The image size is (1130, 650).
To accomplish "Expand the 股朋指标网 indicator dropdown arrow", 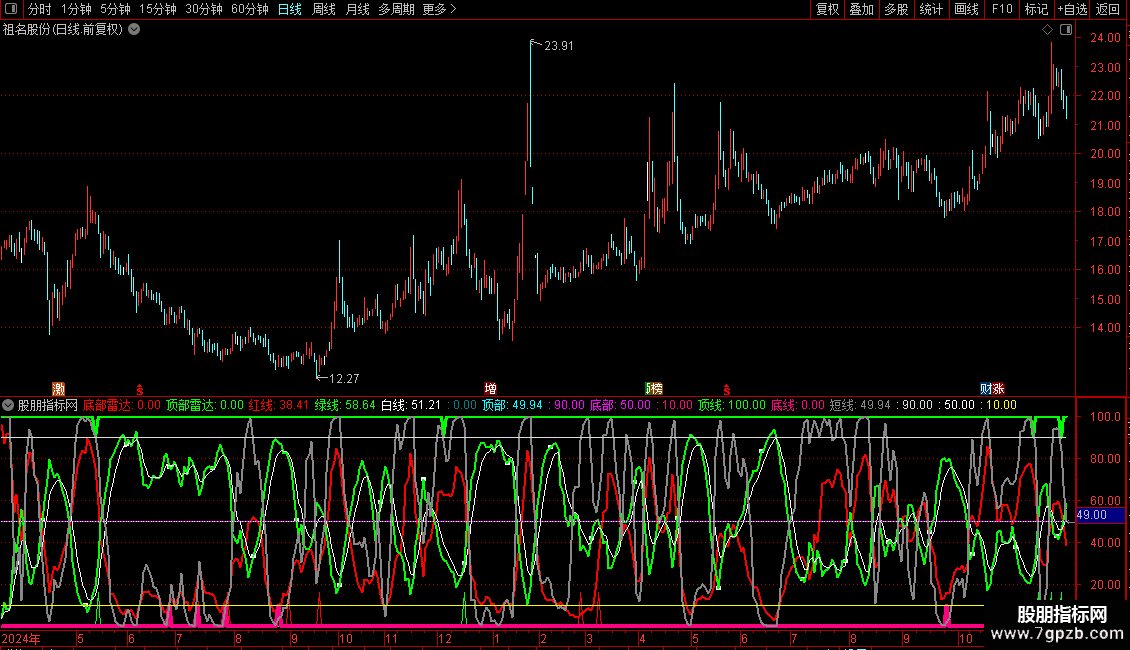I will (x=8, y=405).
